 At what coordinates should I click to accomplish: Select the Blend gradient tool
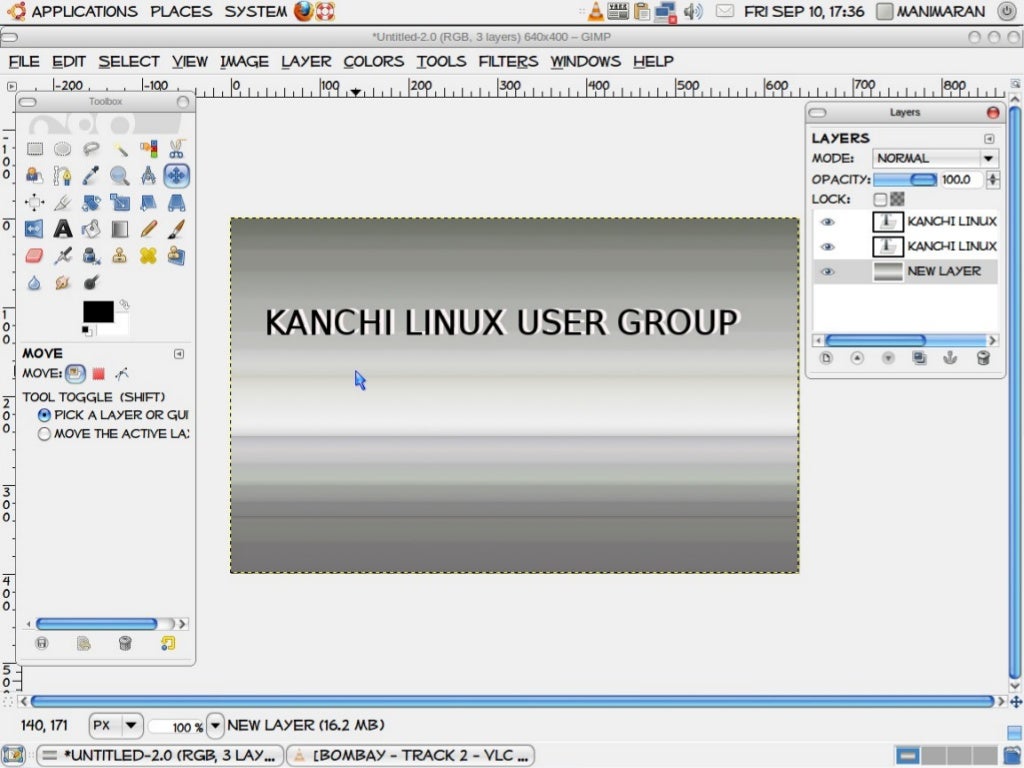click(120, 229)
